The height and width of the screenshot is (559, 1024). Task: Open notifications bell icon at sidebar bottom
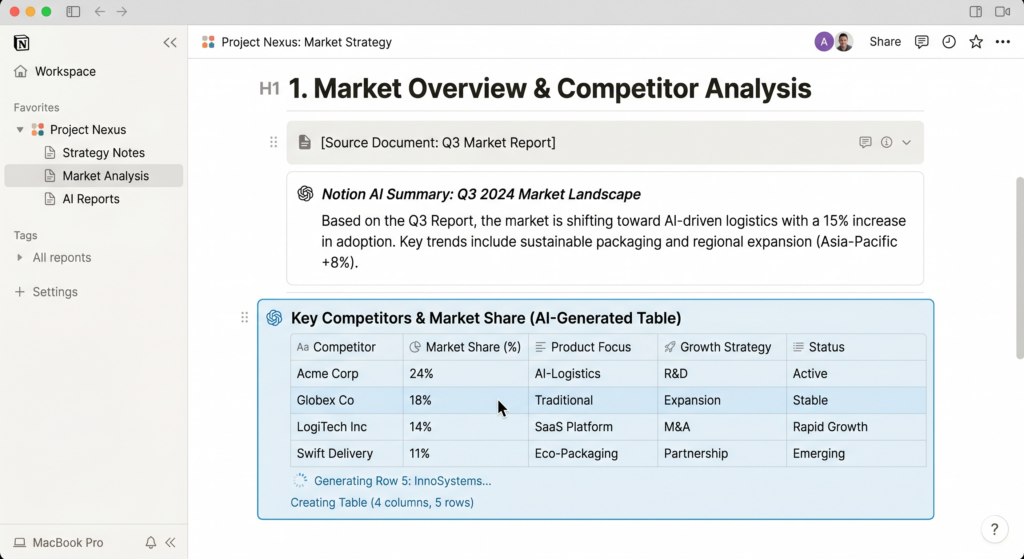coord(151,543)
